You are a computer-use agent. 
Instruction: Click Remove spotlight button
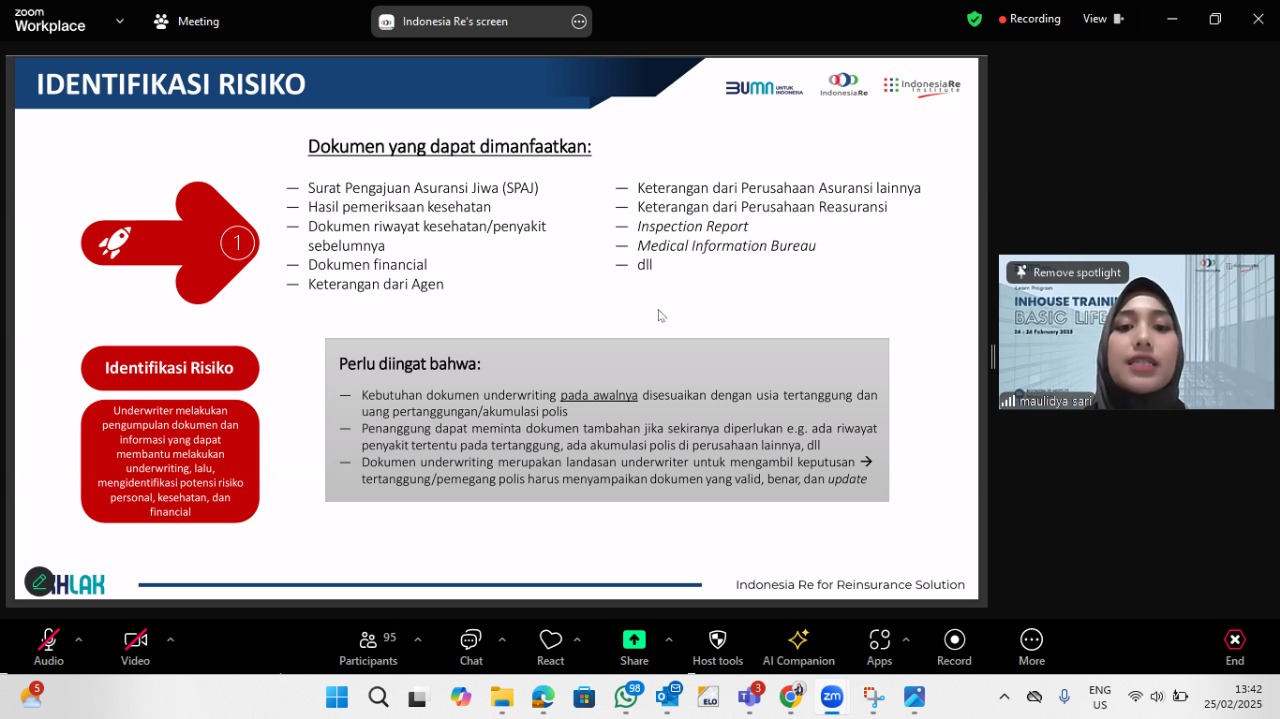pyautogui.click(x=1068, y=272)
